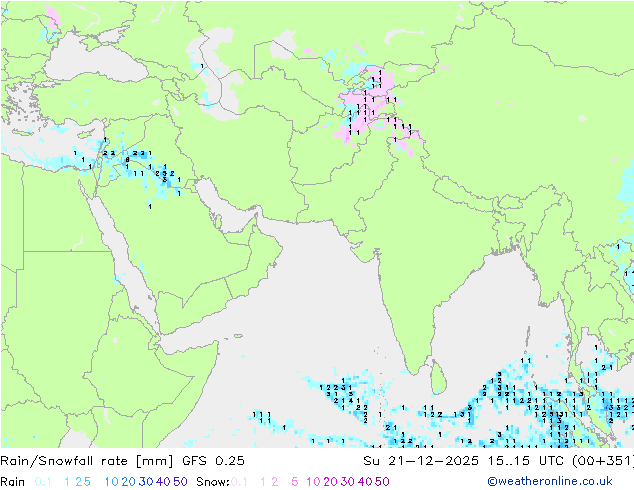Pick the Snow 50 legend color value
634x490 pixels.
(382, 482)
